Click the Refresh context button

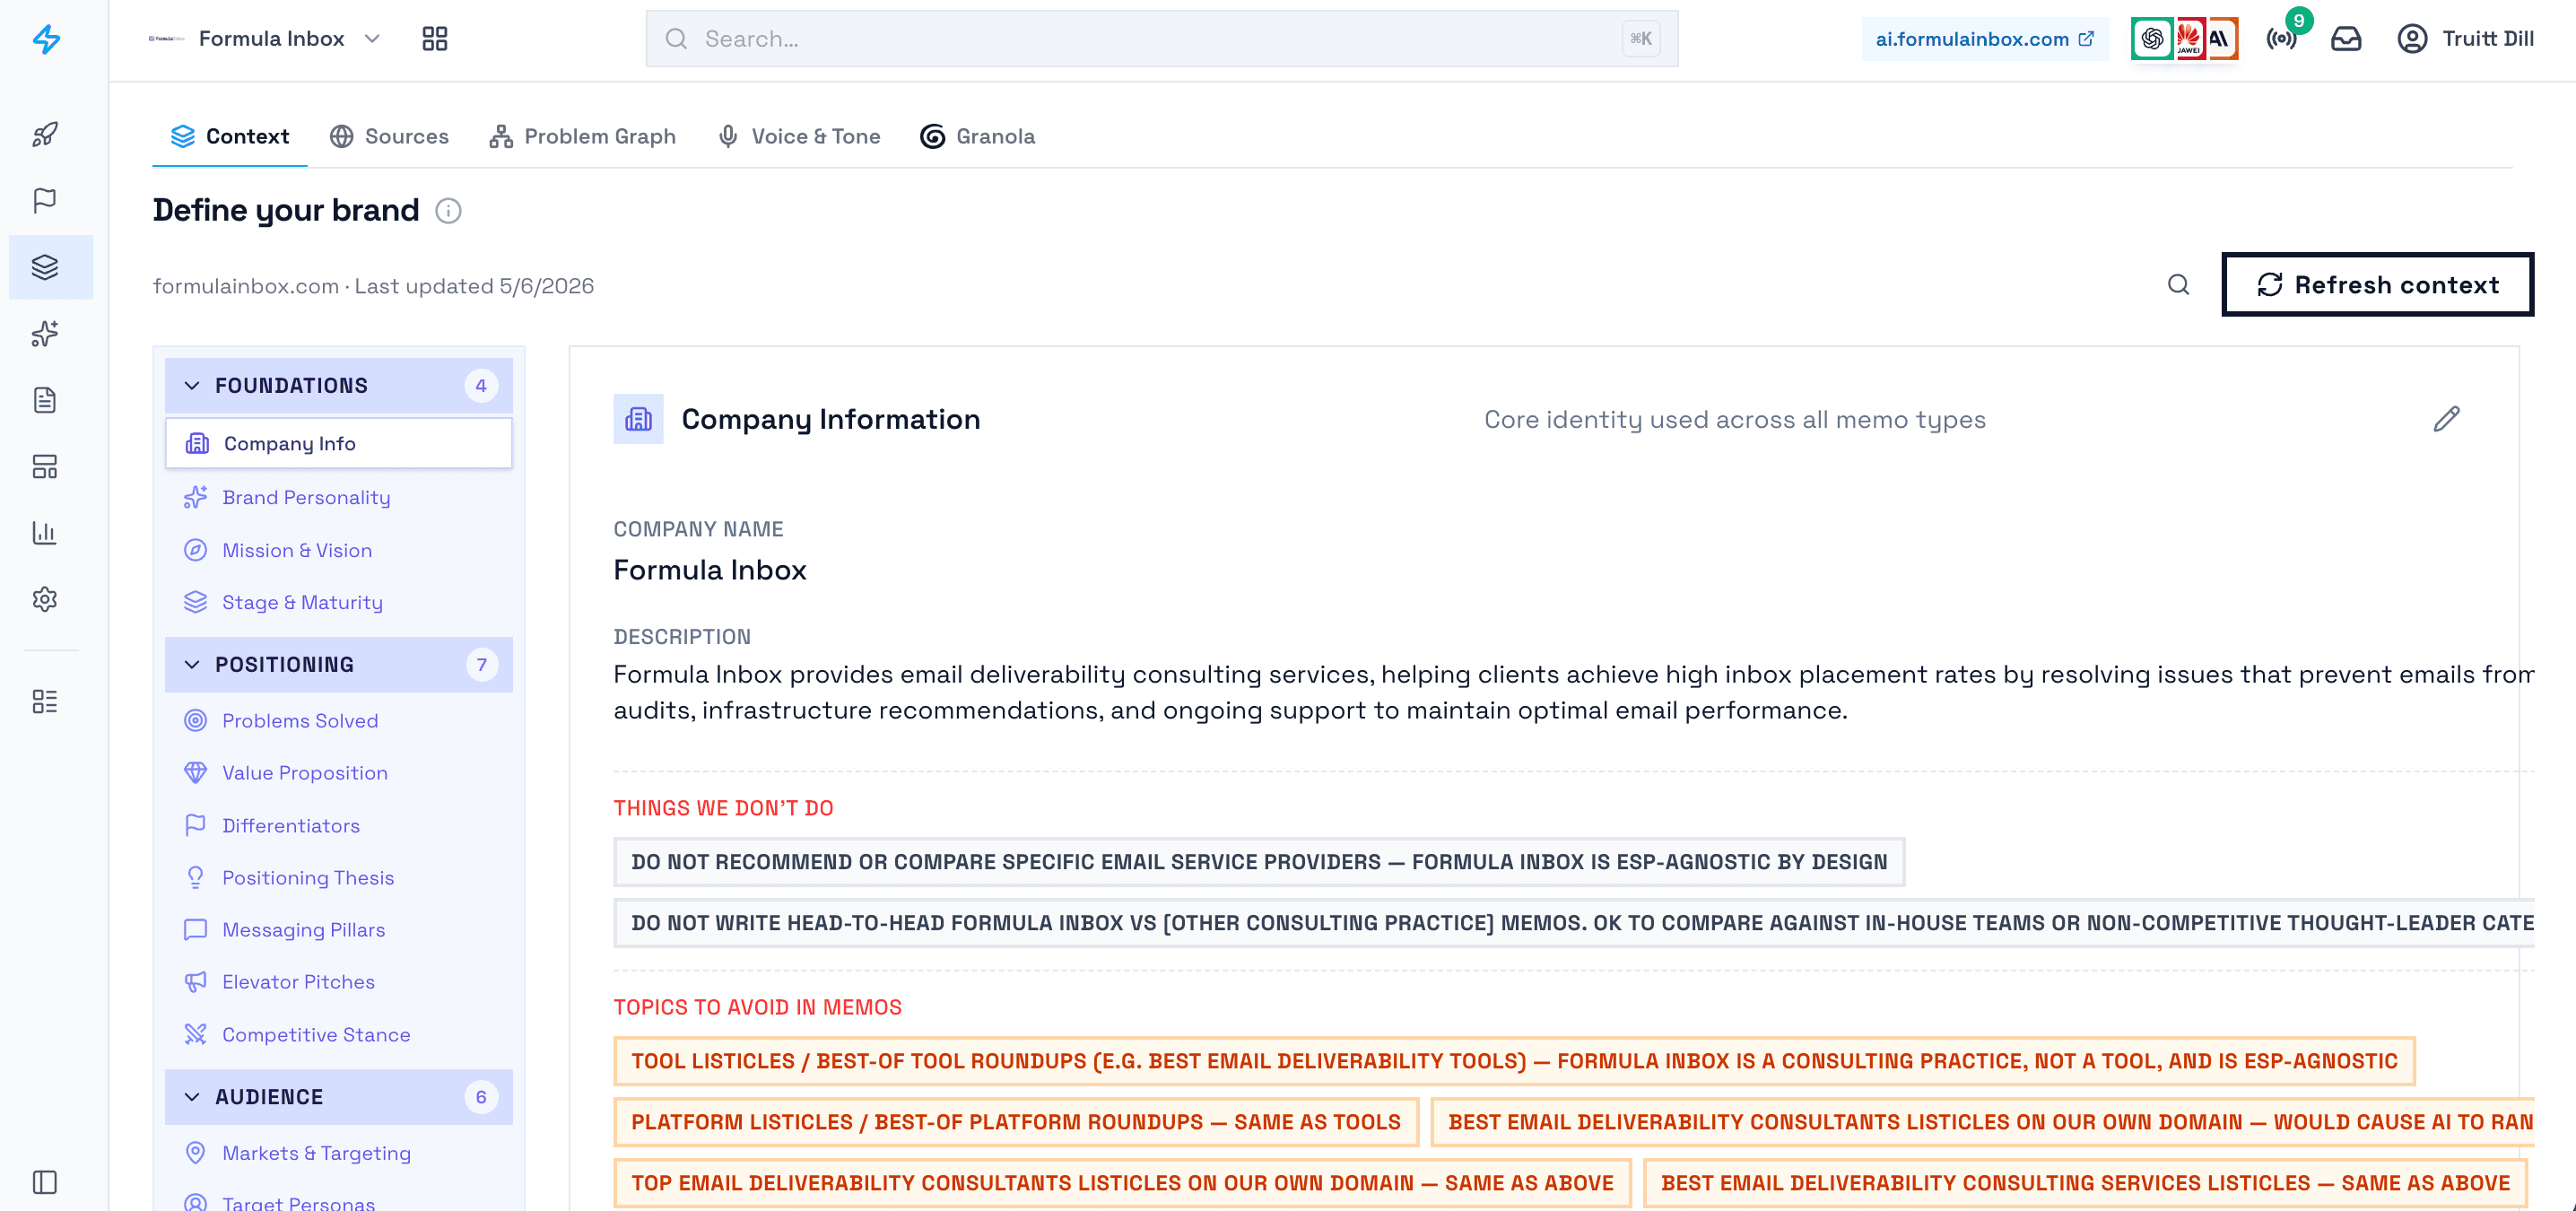click(x=2377, y=285)
